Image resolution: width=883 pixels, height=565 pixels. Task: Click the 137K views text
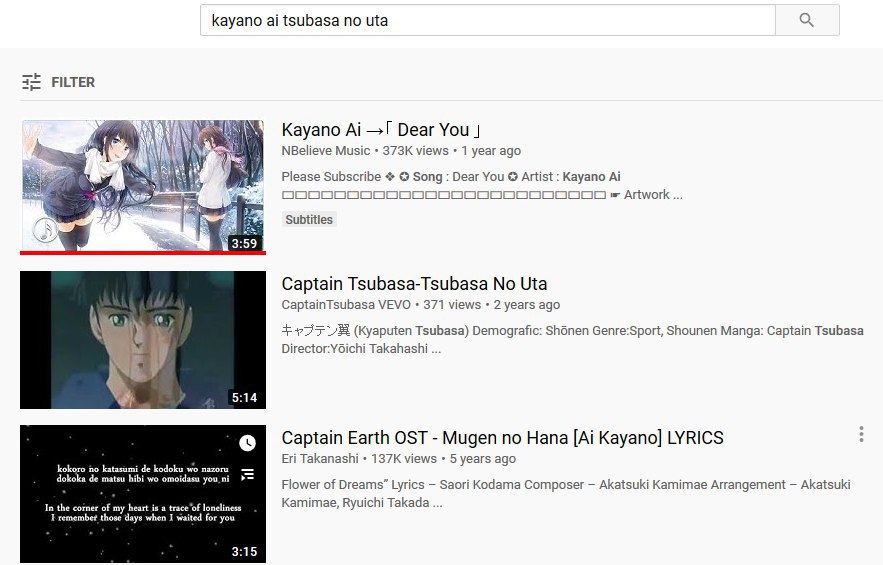404,459
